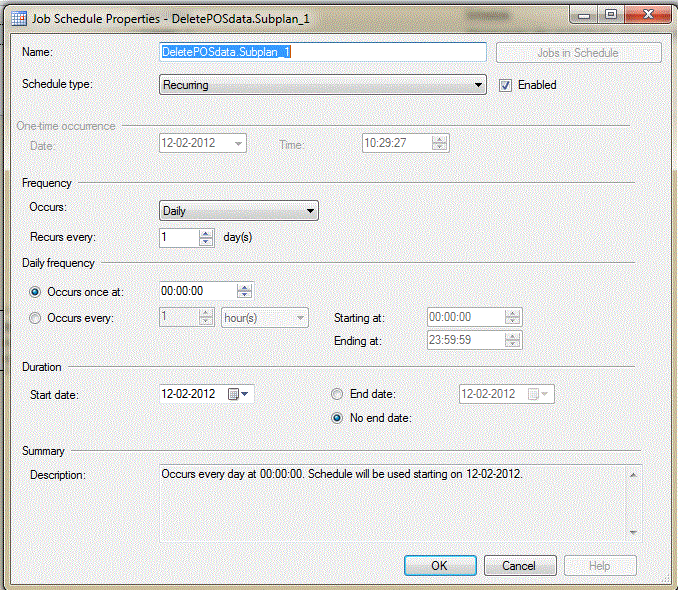Choose the End date radio button

point(338,394)
